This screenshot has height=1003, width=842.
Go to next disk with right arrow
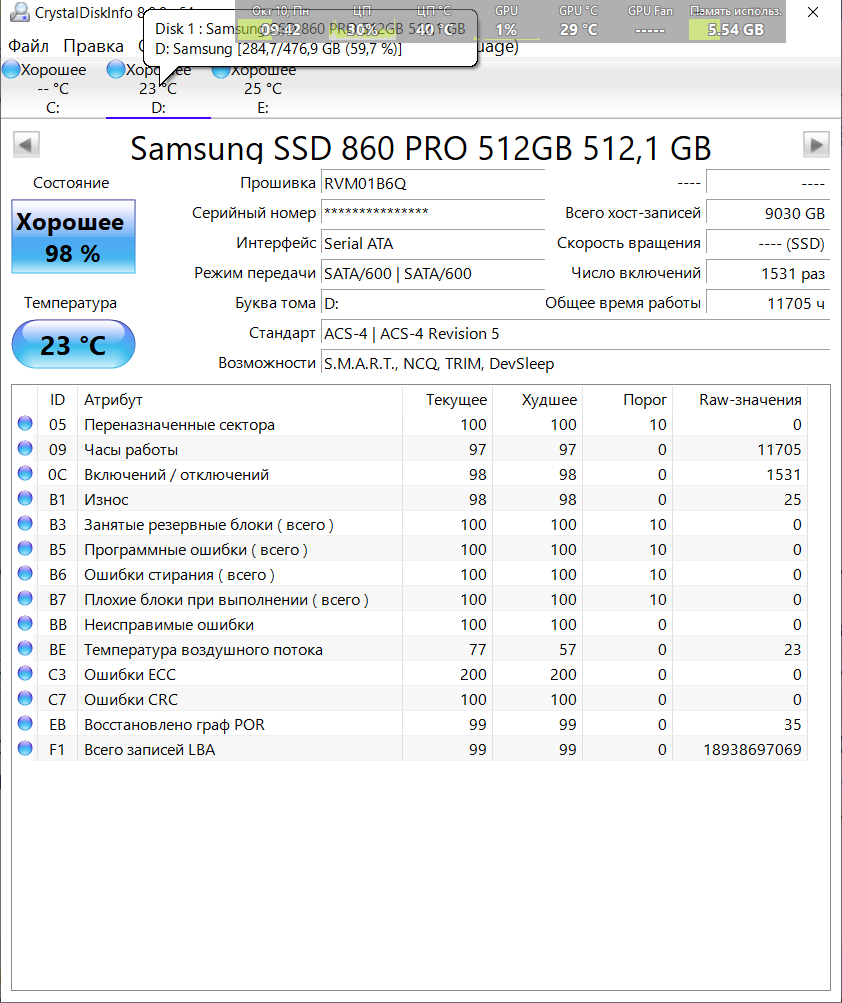click(x=816, y=145)
